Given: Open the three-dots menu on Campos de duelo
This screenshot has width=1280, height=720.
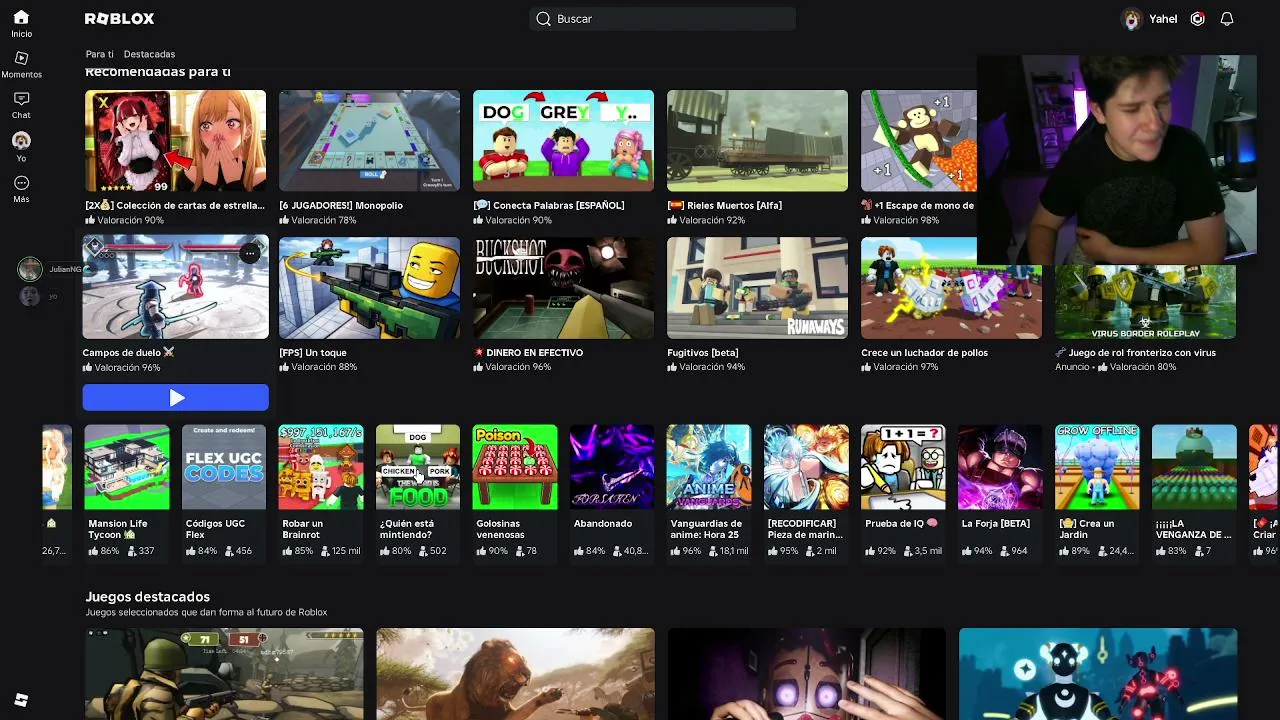Looking at the screenshot, I should coord(250,254).
